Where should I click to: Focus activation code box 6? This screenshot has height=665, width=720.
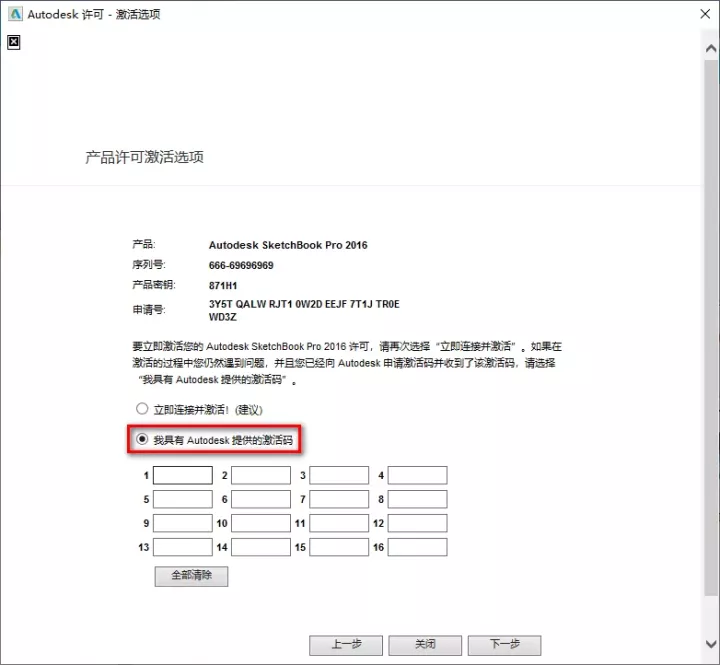[260, 499]
